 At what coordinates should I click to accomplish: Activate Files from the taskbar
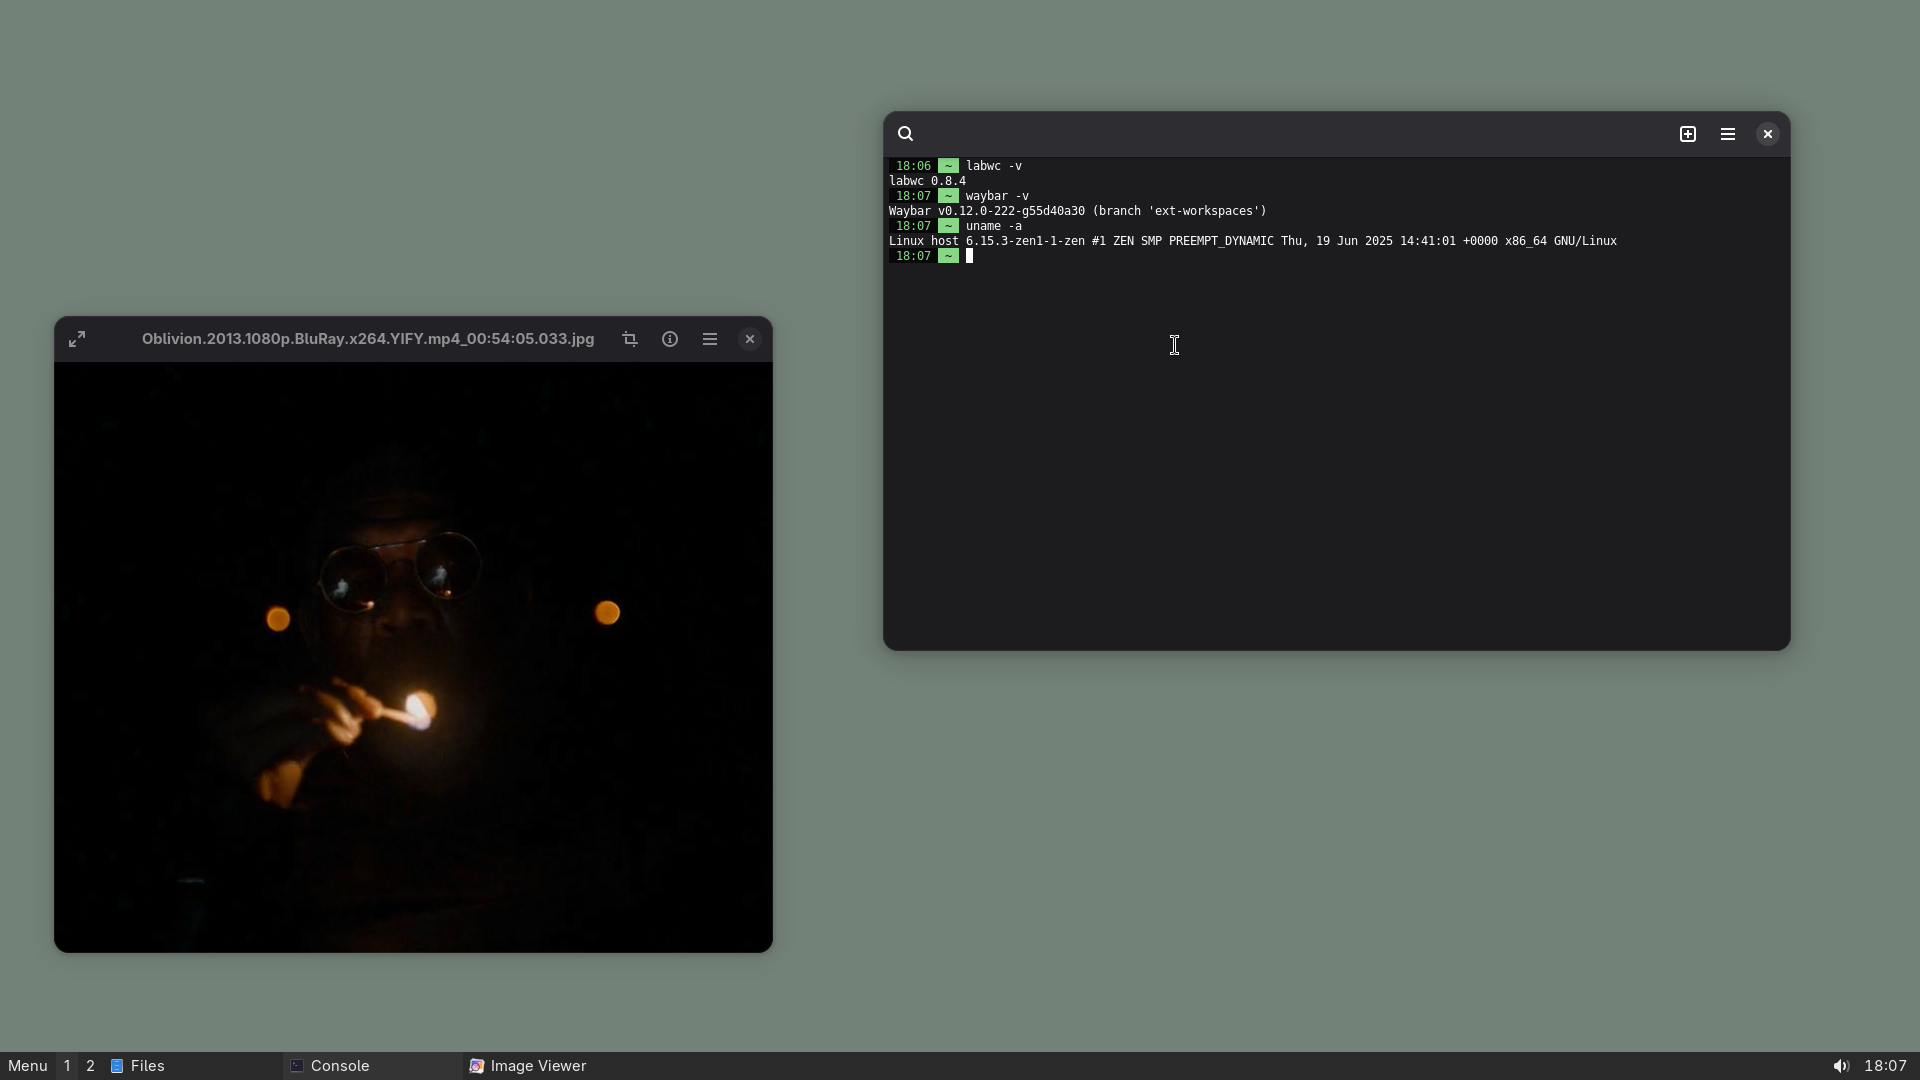pyautogui.click(x=194, y=1066)
